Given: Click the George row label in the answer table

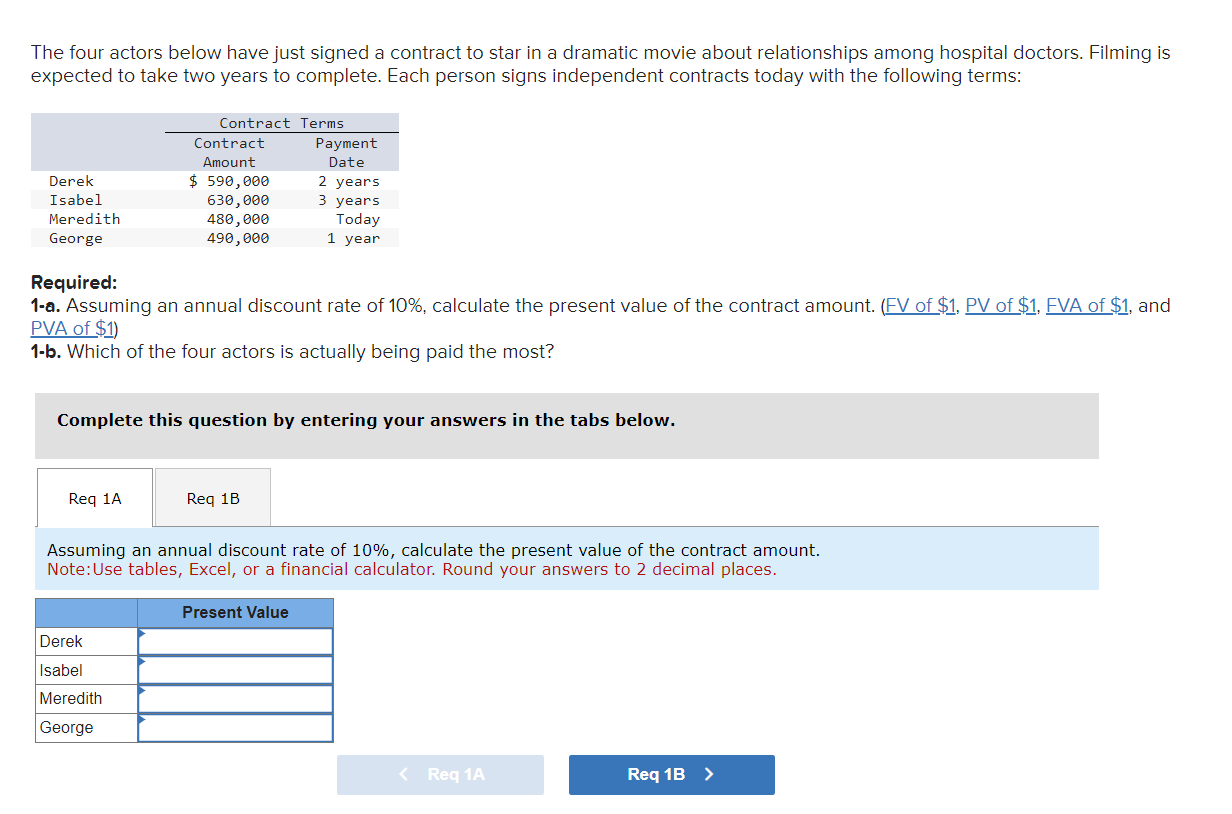Looking at the screenshot, I should (x=67, y=728).
